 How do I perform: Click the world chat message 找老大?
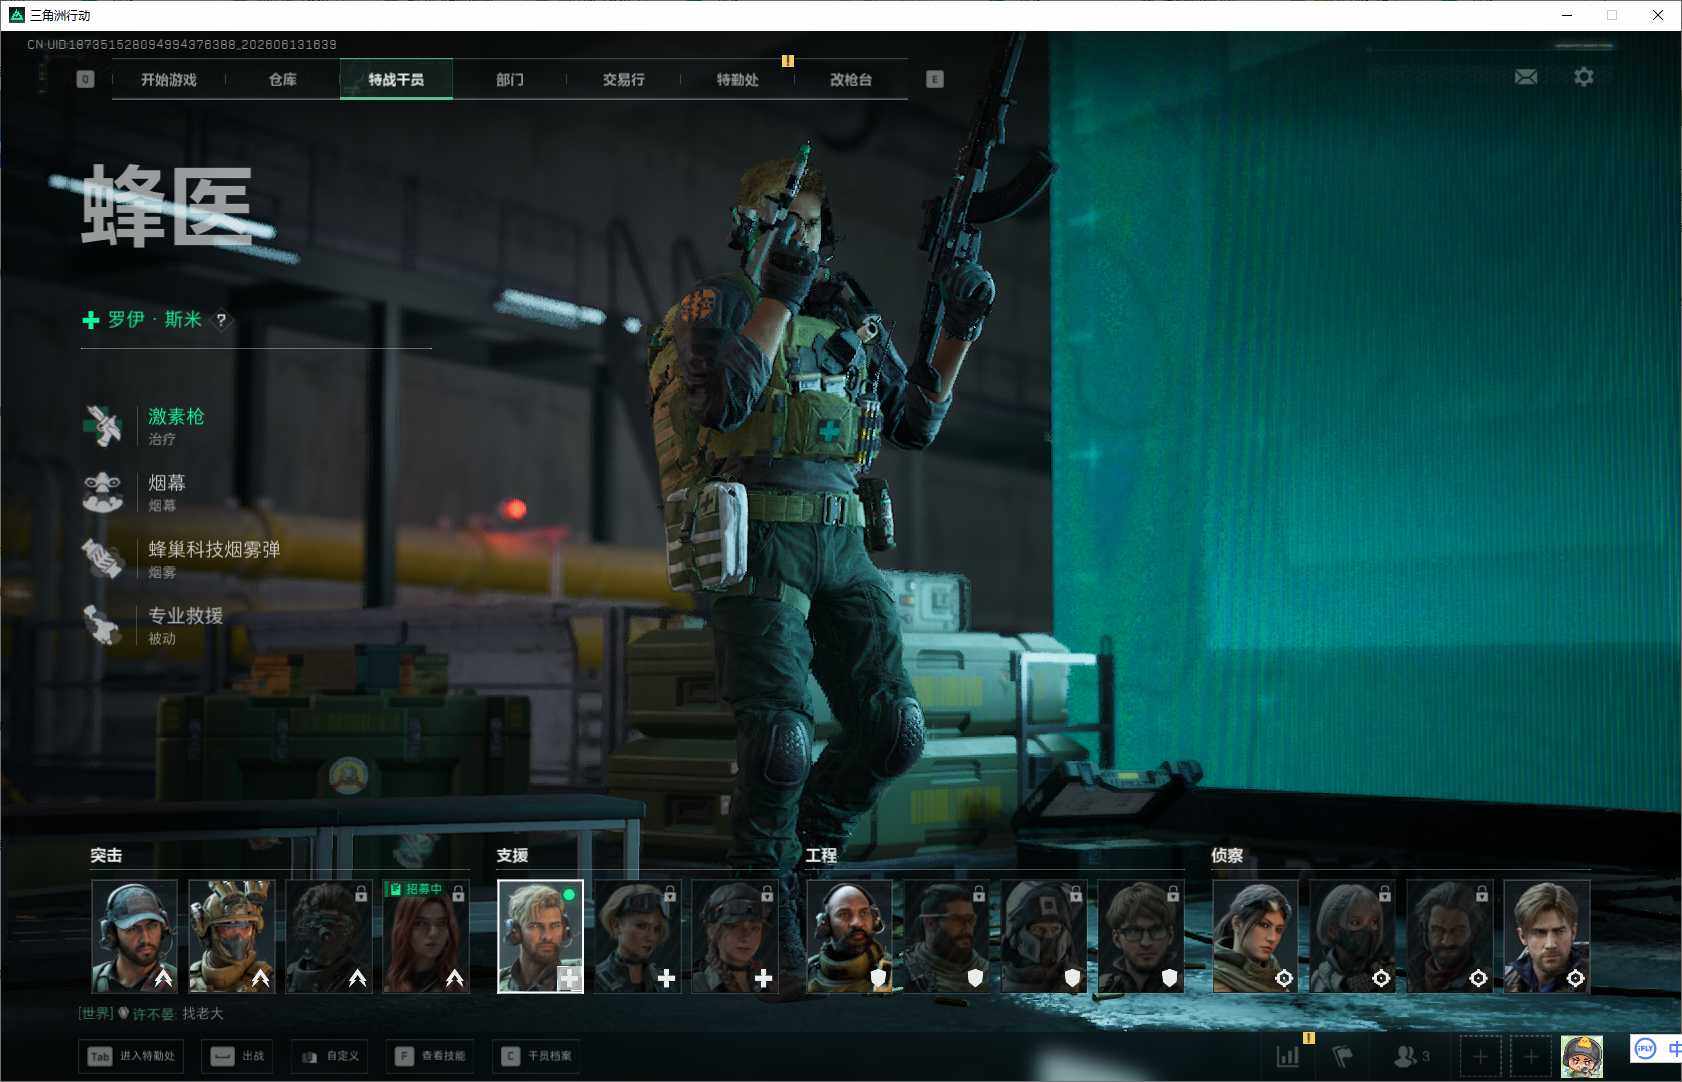[x=203, y=1014]
